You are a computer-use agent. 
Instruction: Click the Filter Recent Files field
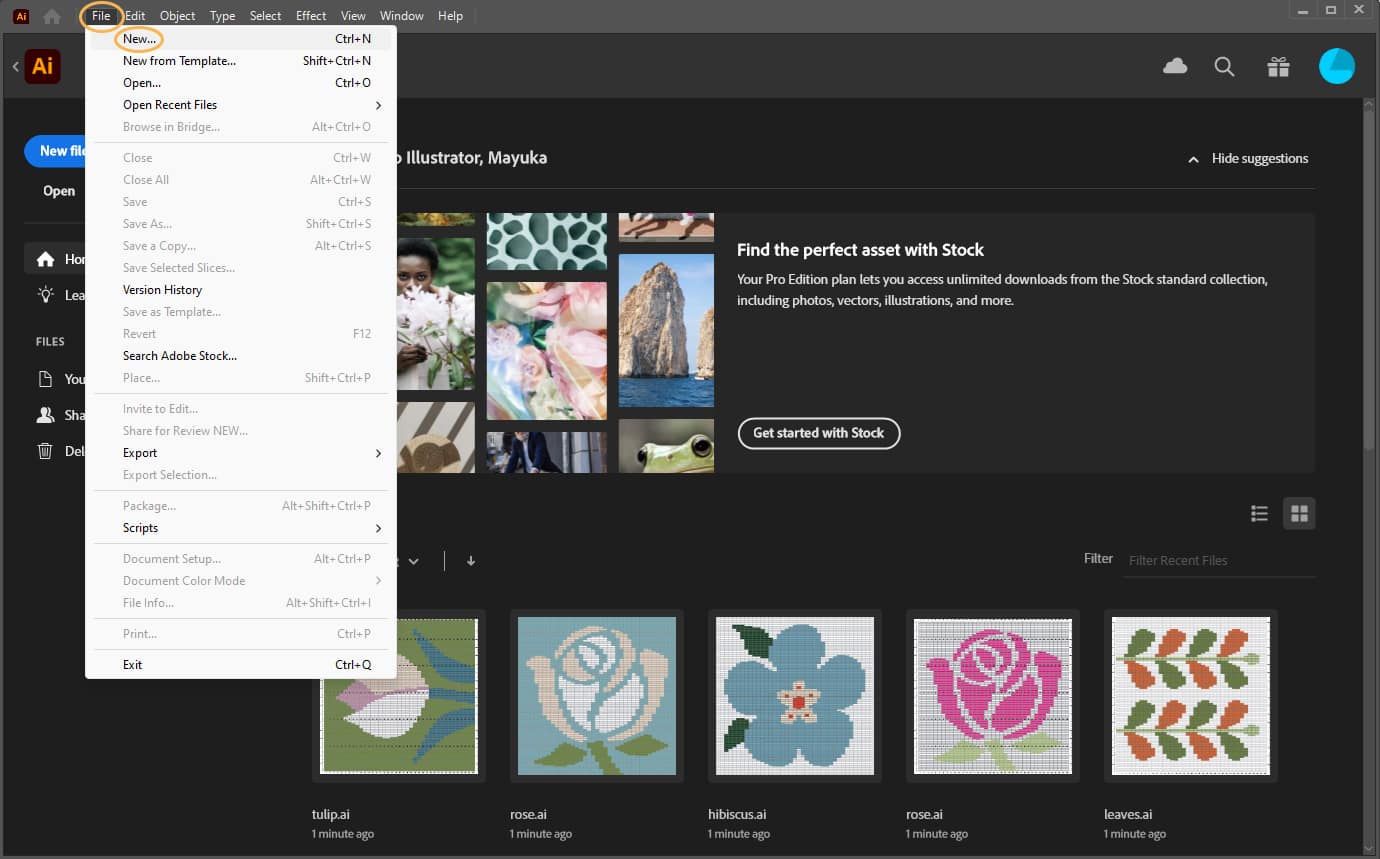point(1220,560)
